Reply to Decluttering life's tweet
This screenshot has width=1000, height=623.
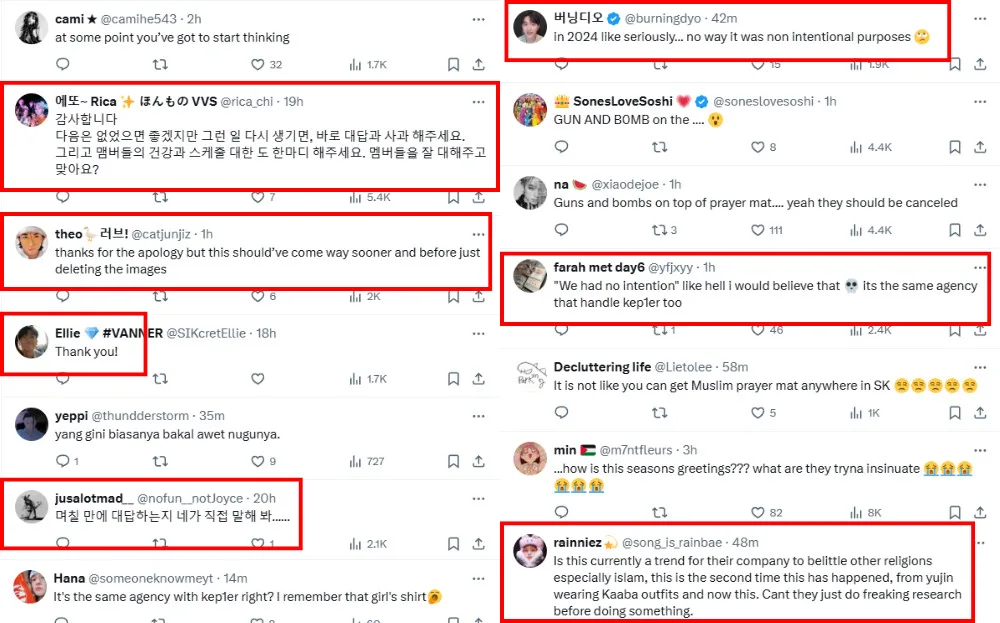(561, 413)
